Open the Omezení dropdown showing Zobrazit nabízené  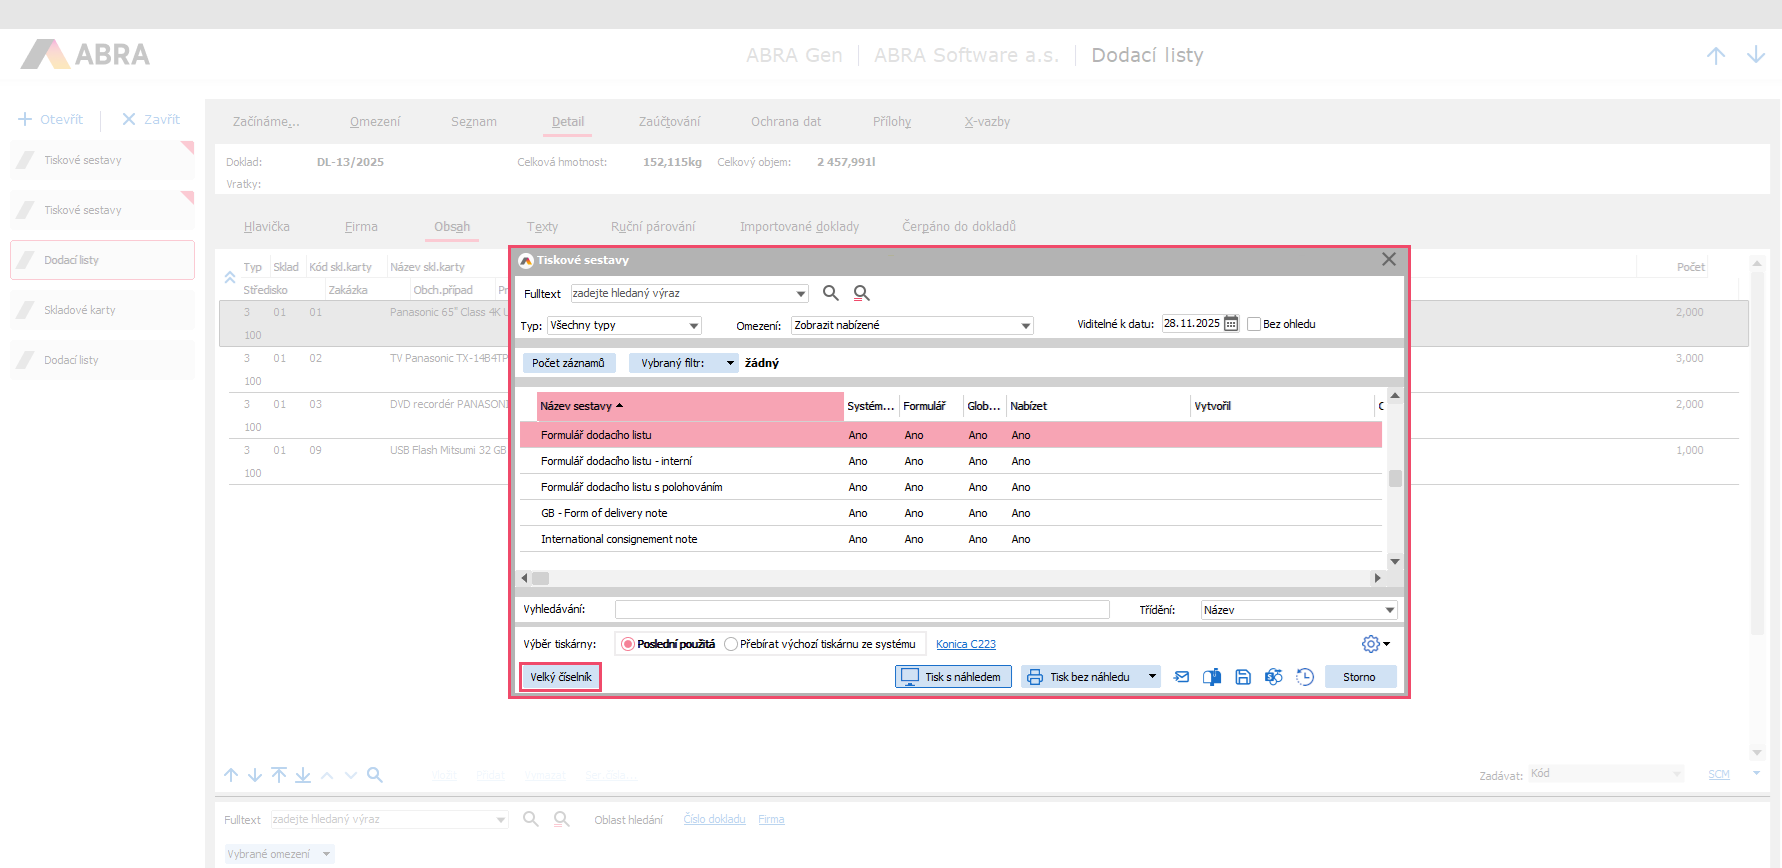tap(1026, 325)
